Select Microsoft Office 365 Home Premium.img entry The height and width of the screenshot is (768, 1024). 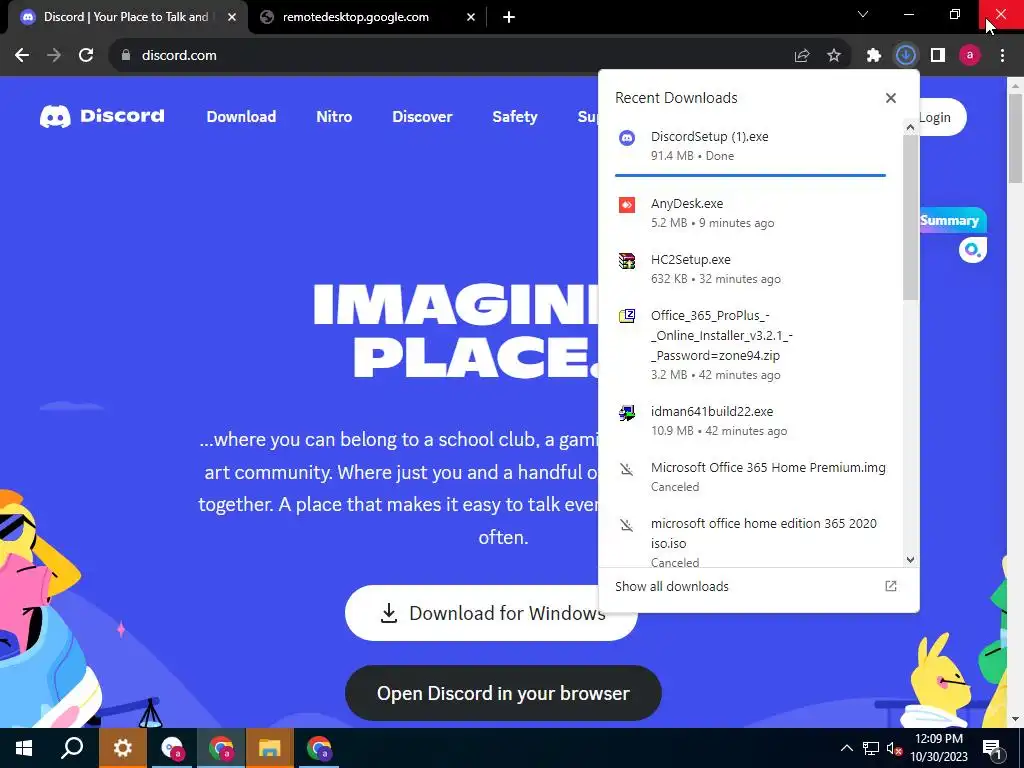click(x=750, y=477)
